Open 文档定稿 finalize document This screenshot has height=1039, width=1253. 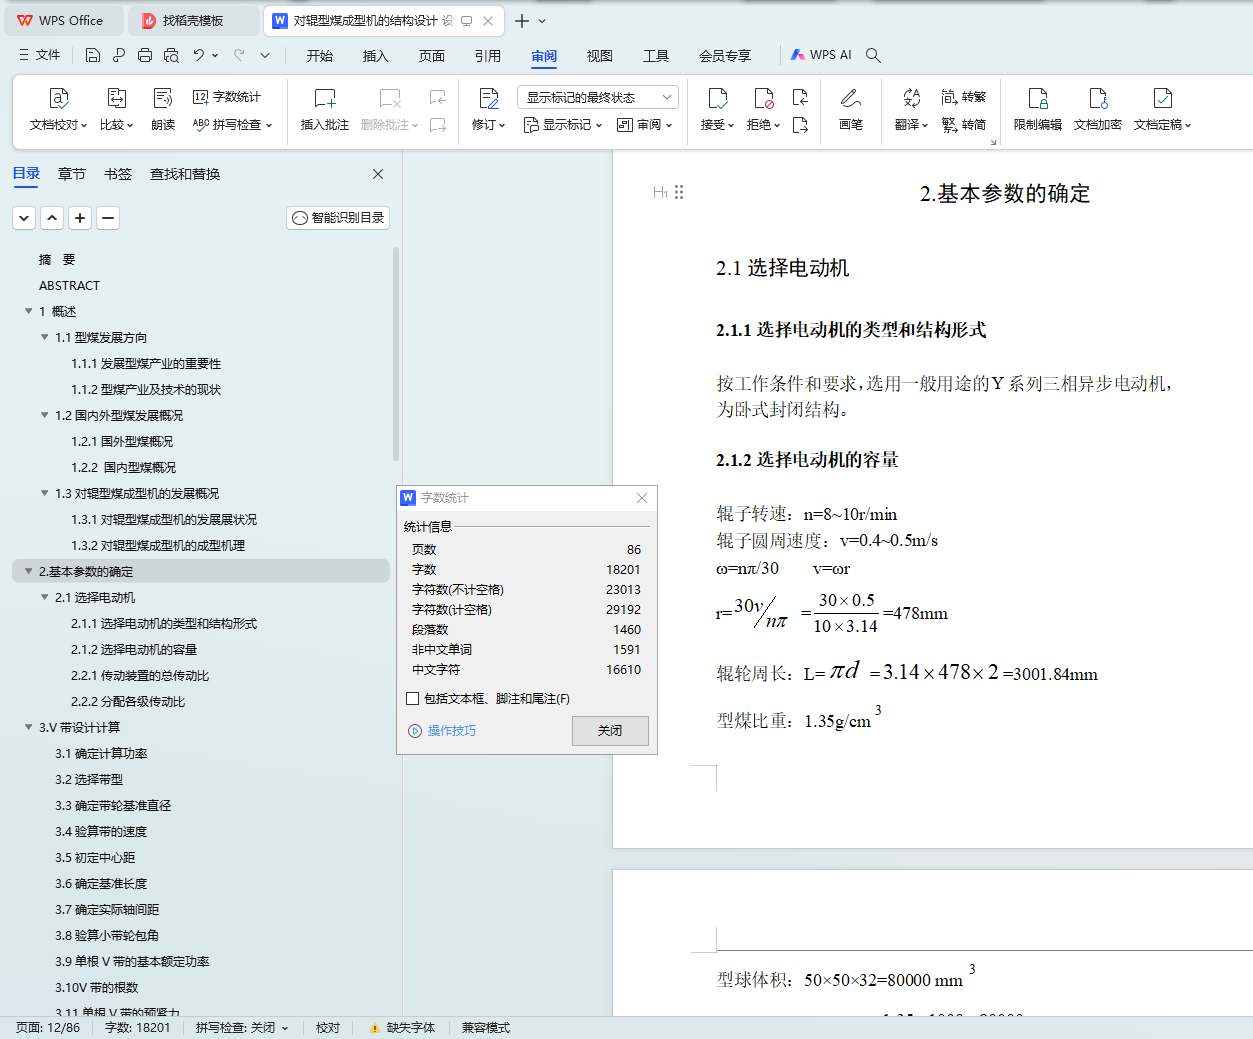tap(1162, 110)
